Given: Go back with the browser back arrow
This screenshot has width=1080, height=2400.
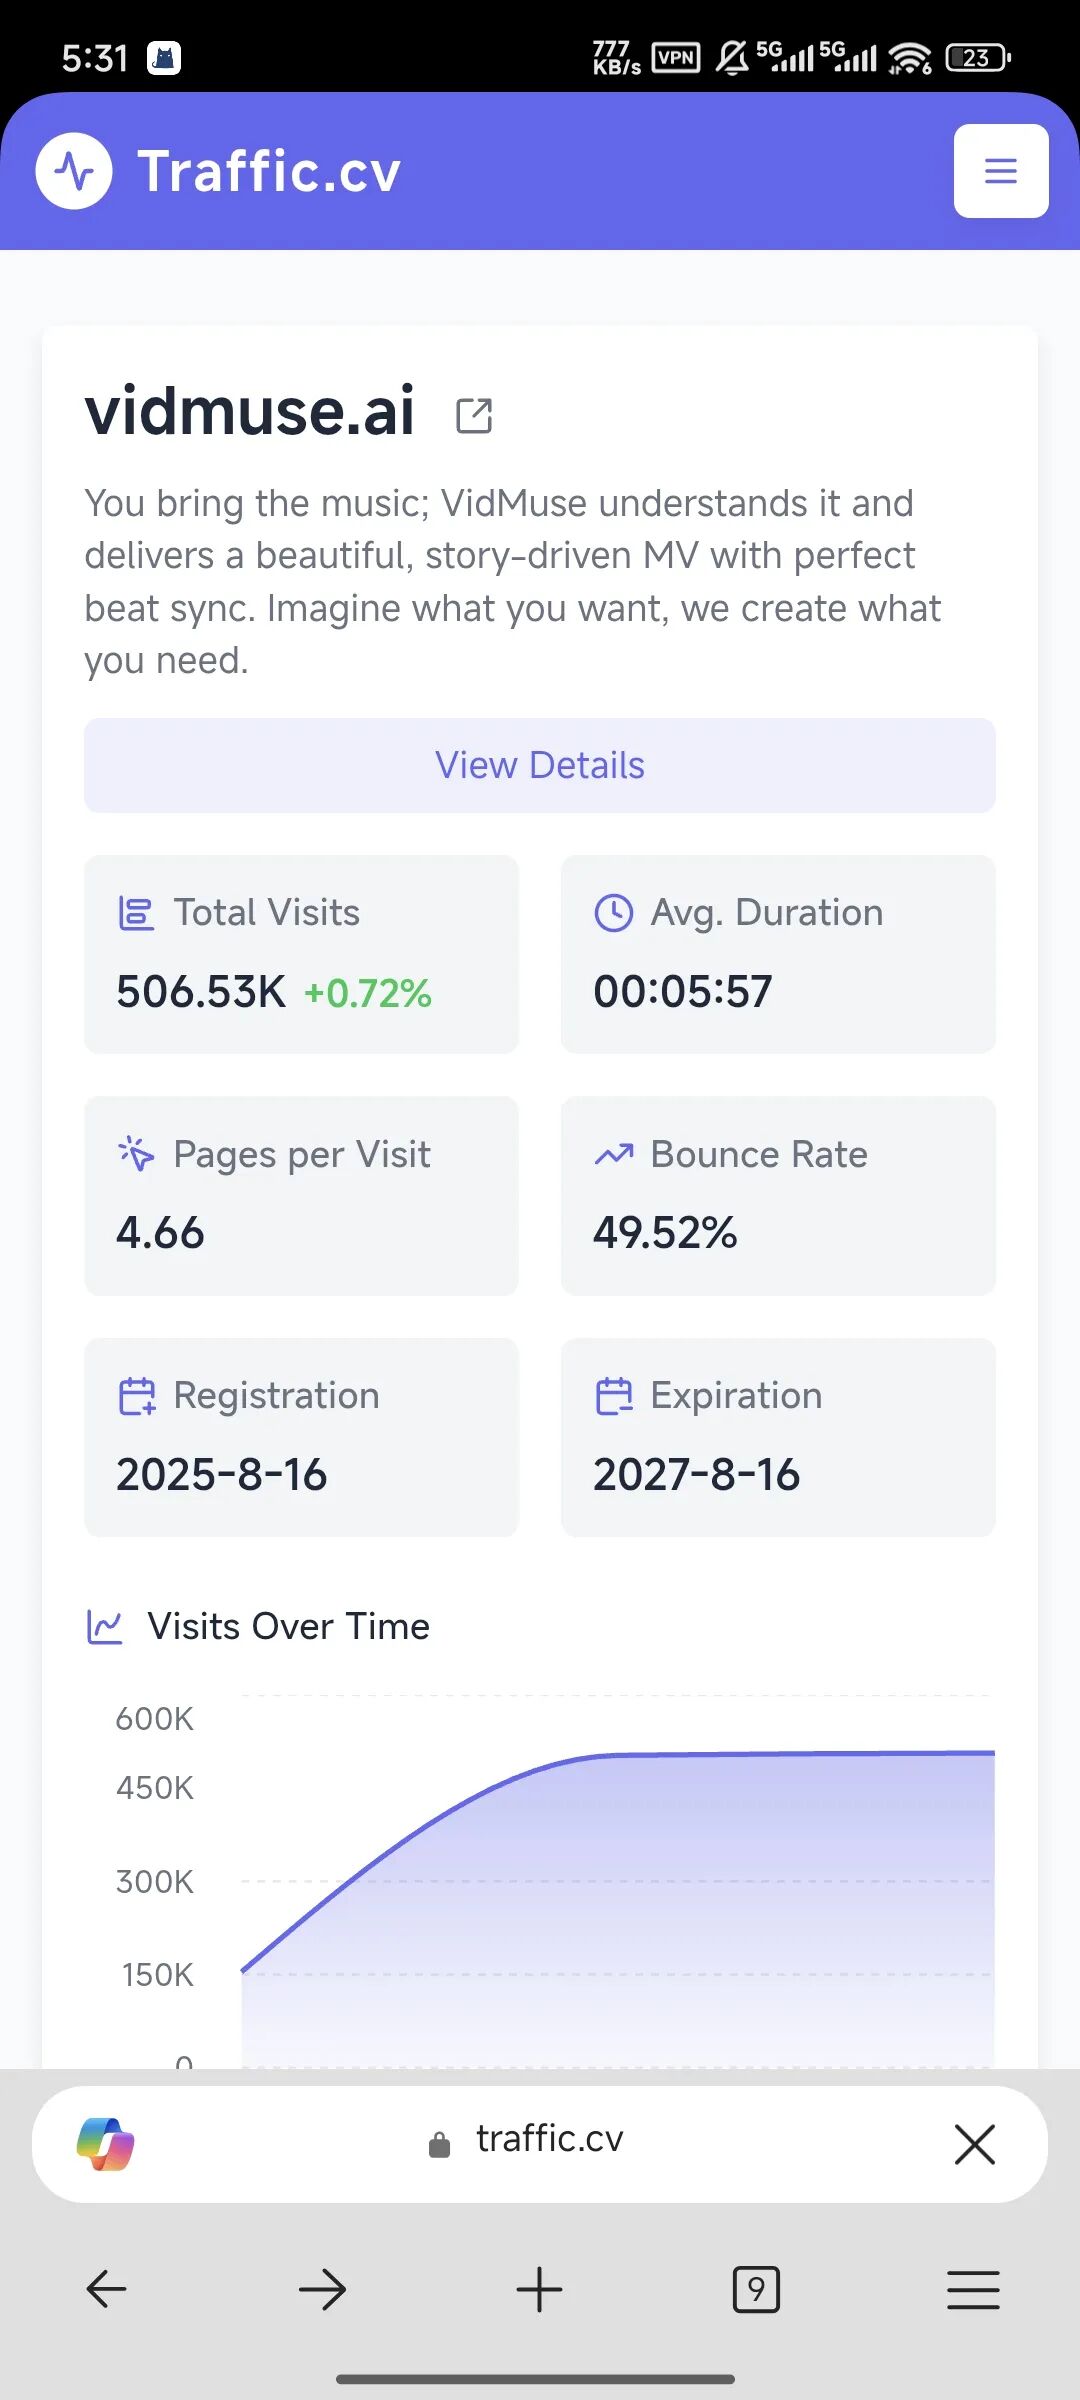Looking at the screenshot, I should click(x=106, y=2289).
